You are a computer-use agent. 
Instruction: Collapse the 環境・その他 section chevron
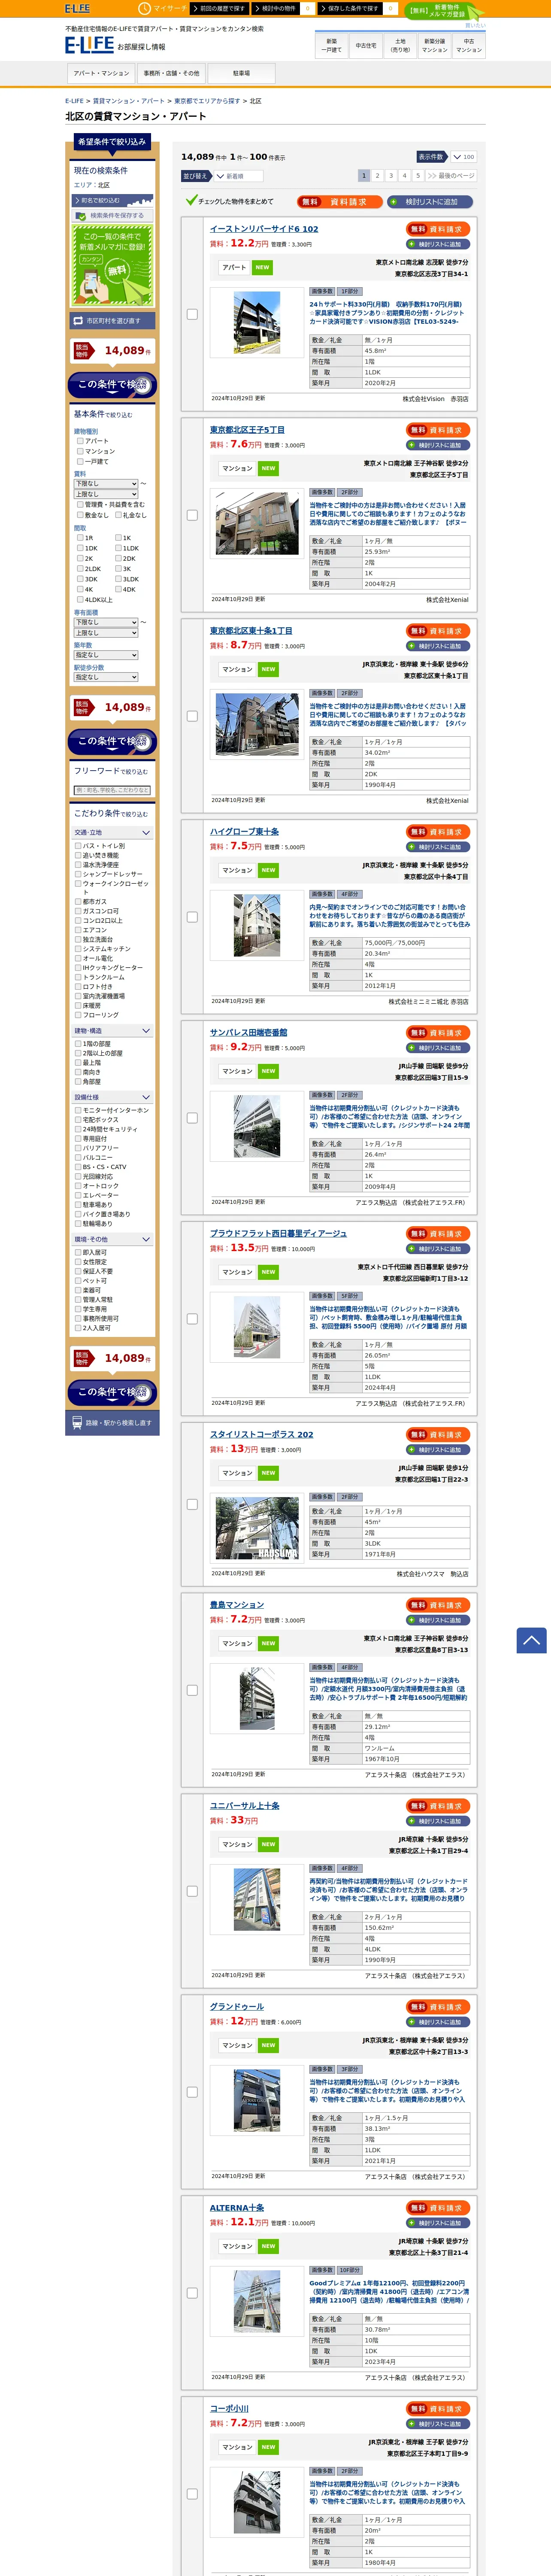146,1240
